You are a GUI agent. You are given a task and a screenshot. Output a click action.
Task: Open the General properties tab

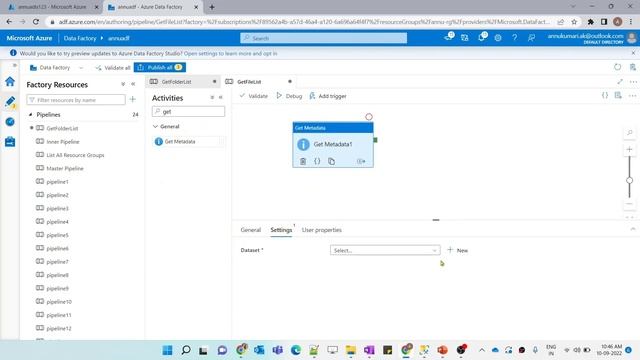[x=251, y=230]
